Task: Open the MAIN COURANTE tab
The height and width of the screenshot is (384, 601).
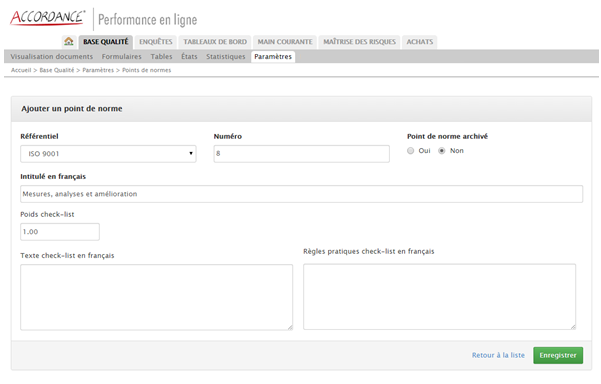Action: click(285, 42)
